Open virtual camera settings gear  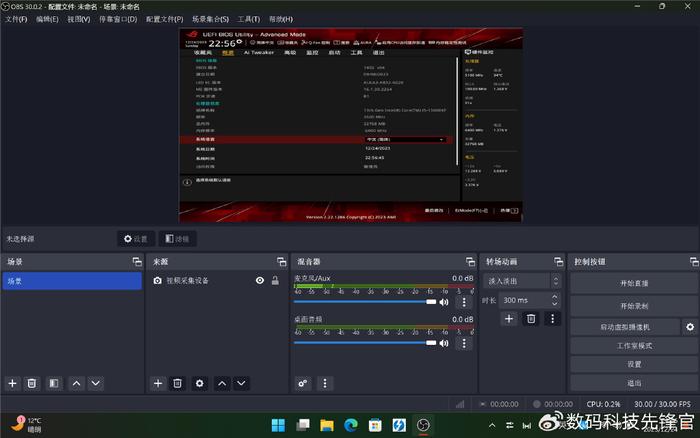click(690, 327)
